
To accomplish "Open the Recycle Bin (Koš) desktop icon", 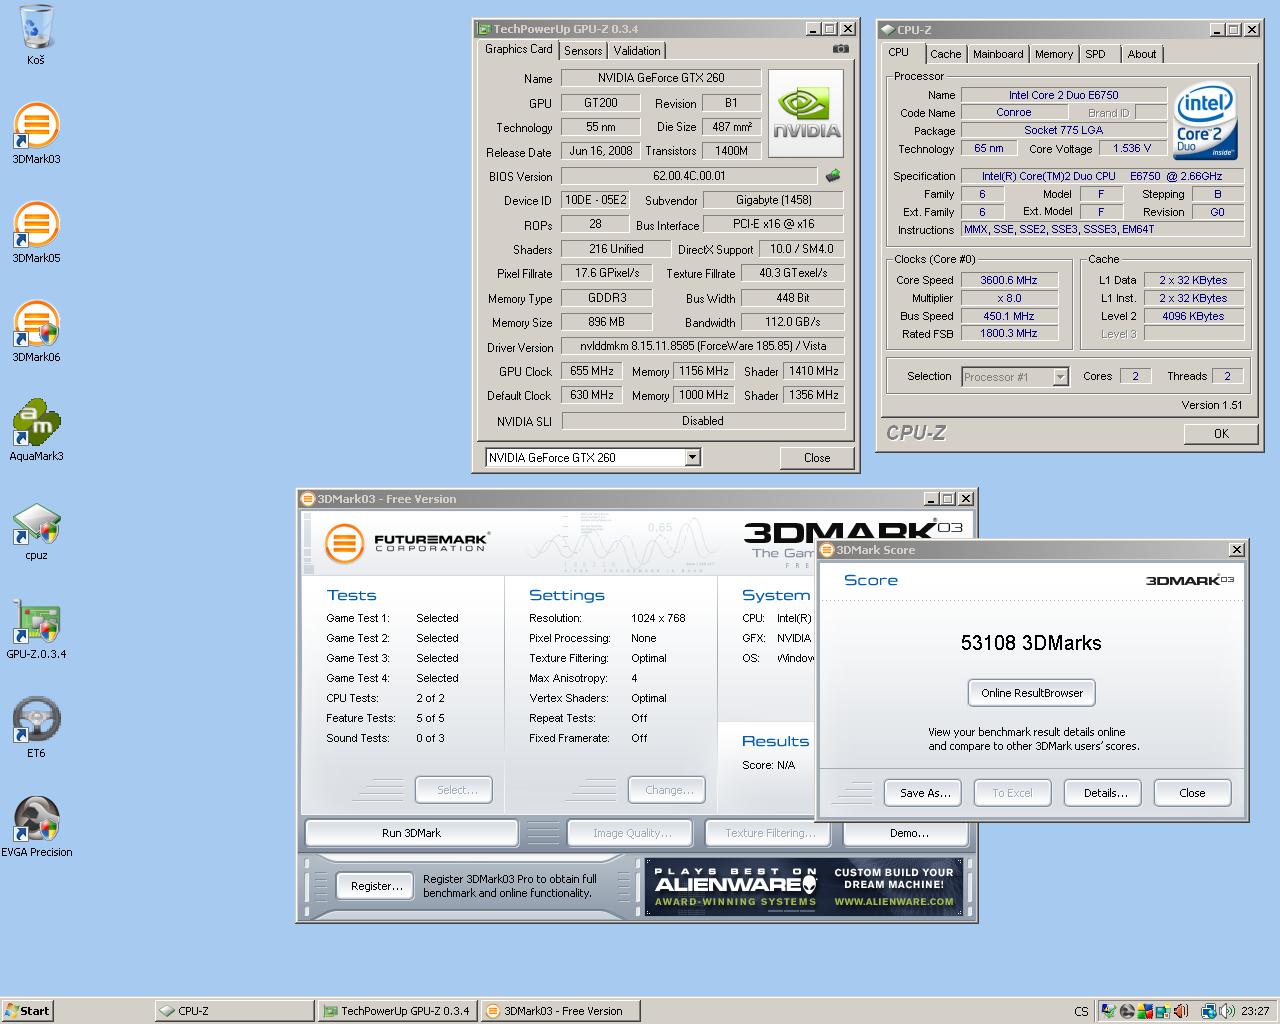I will click(x=36, y=35).
